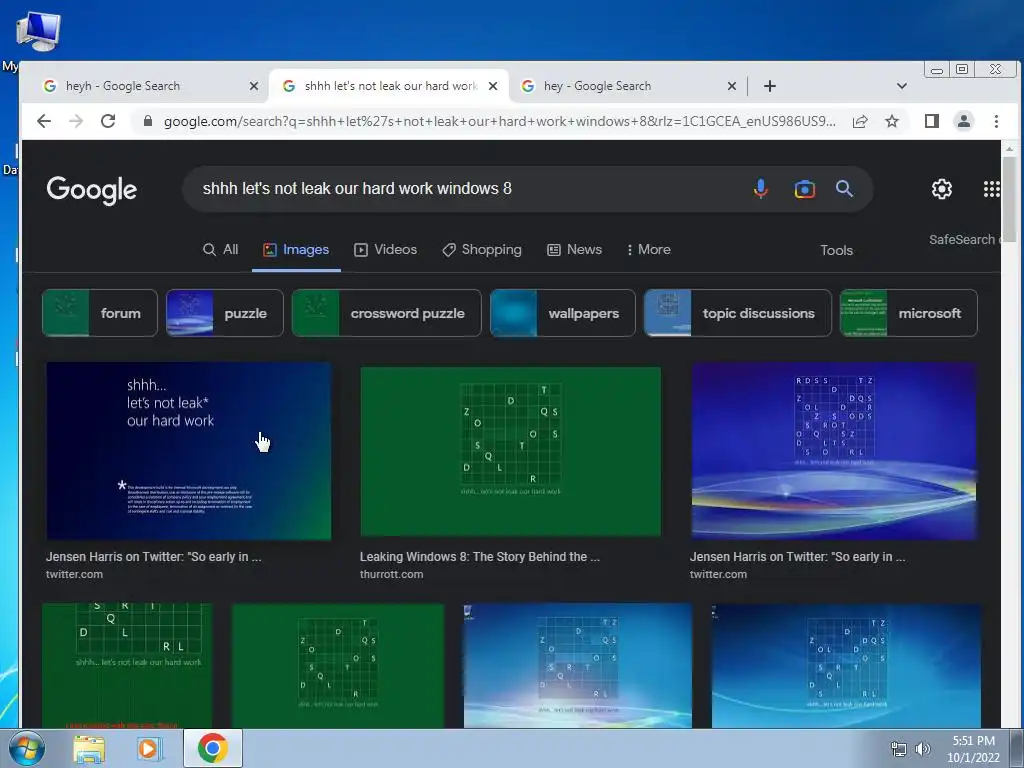Switch to News results
Viewport: 1024px width, 768px height.
(x=575, y=249)
